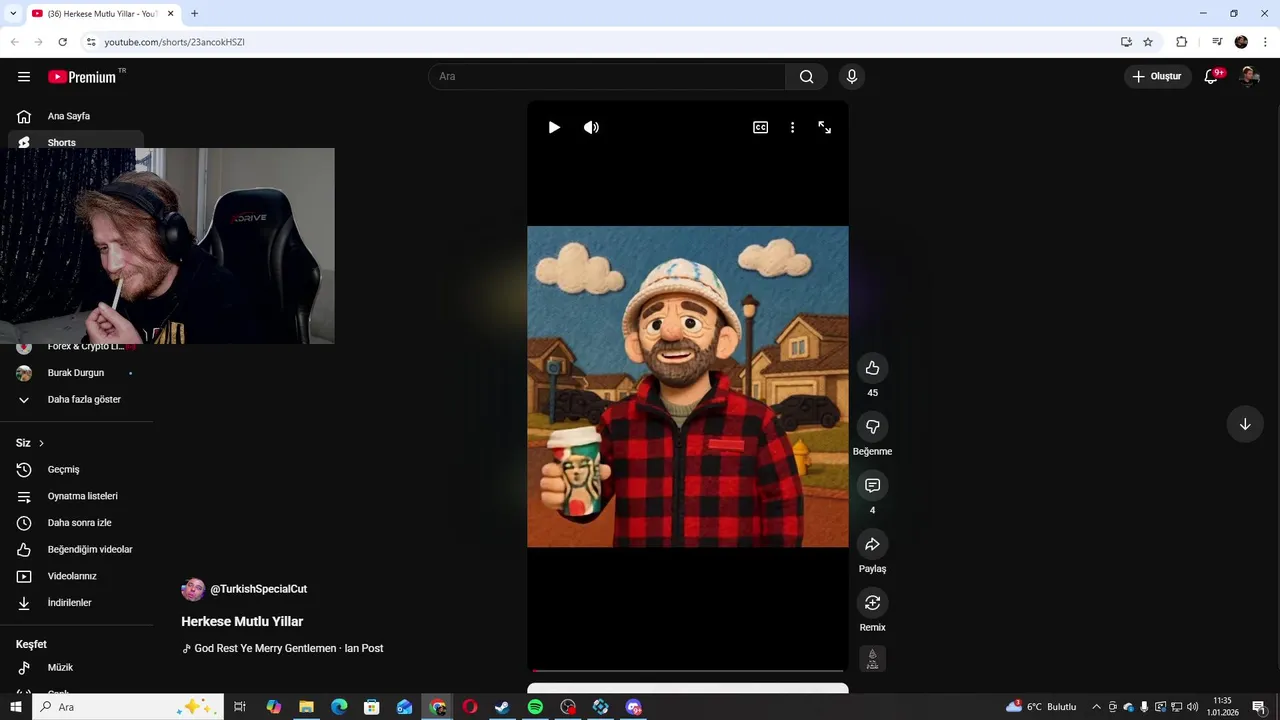Mute the Shorts video volume

coord(591,127)
